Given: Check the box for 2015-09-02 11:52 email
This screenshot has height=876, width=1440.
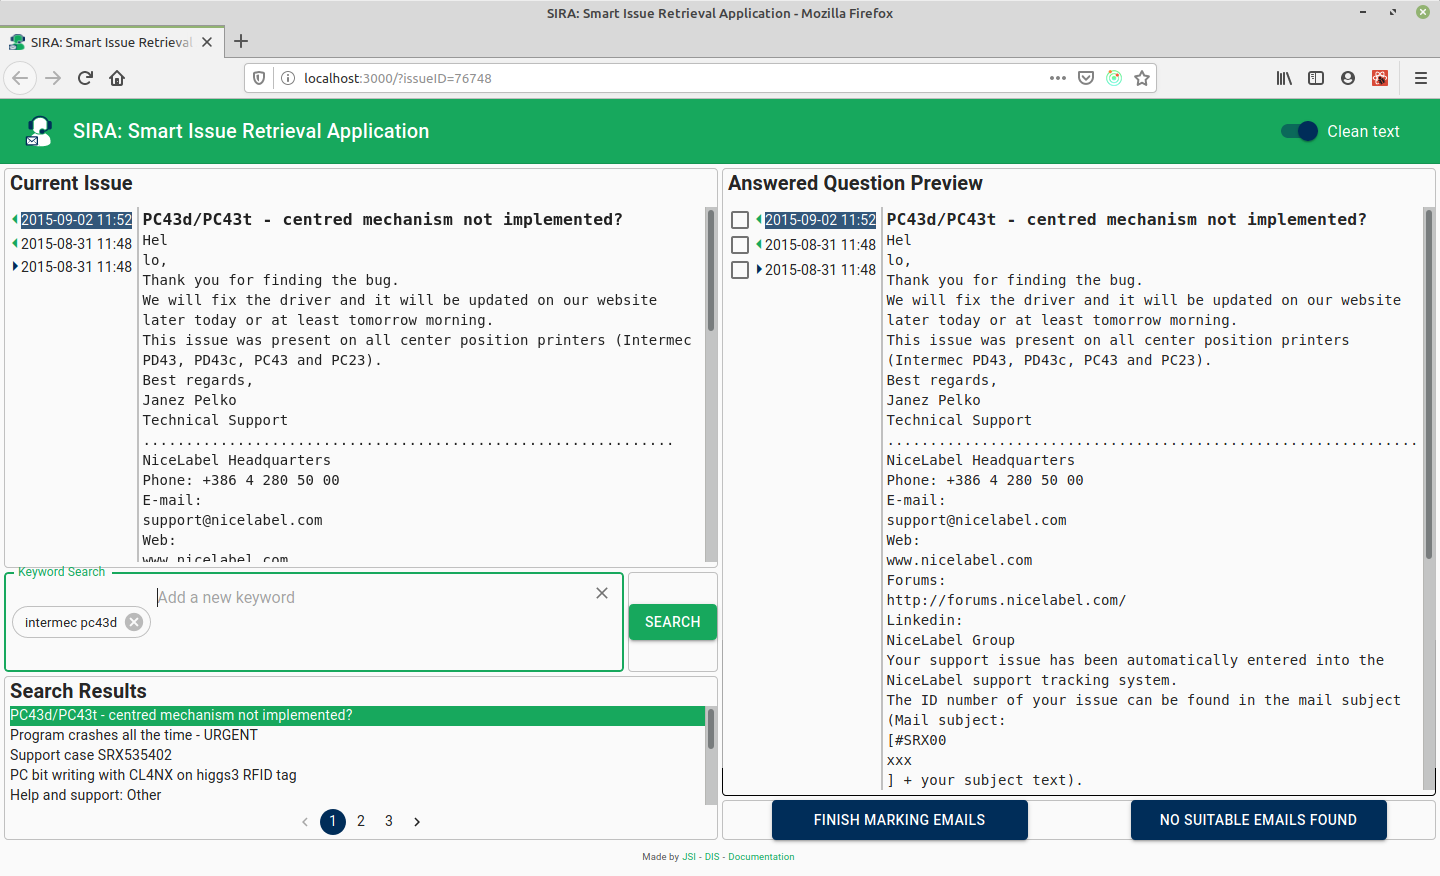Looking at the screenshot, I should point(740,220).
